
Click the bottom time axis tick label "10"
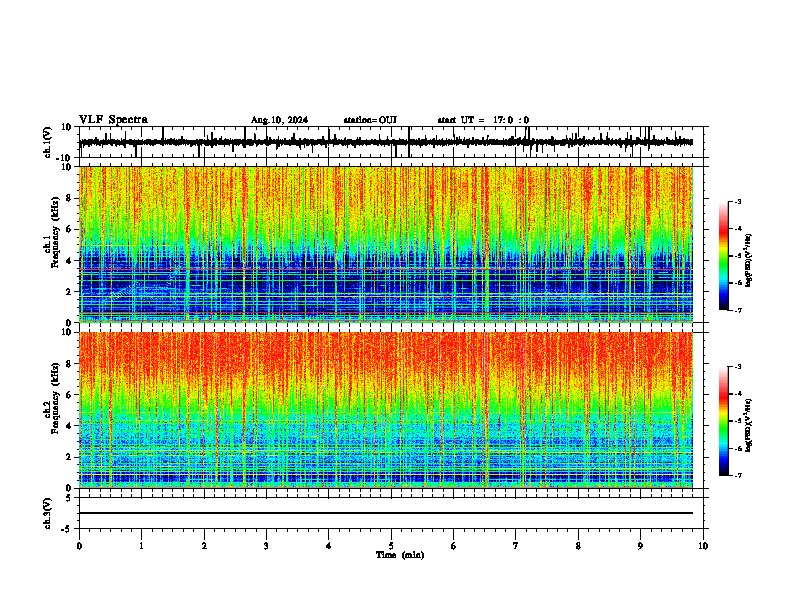tap(703, 545)
